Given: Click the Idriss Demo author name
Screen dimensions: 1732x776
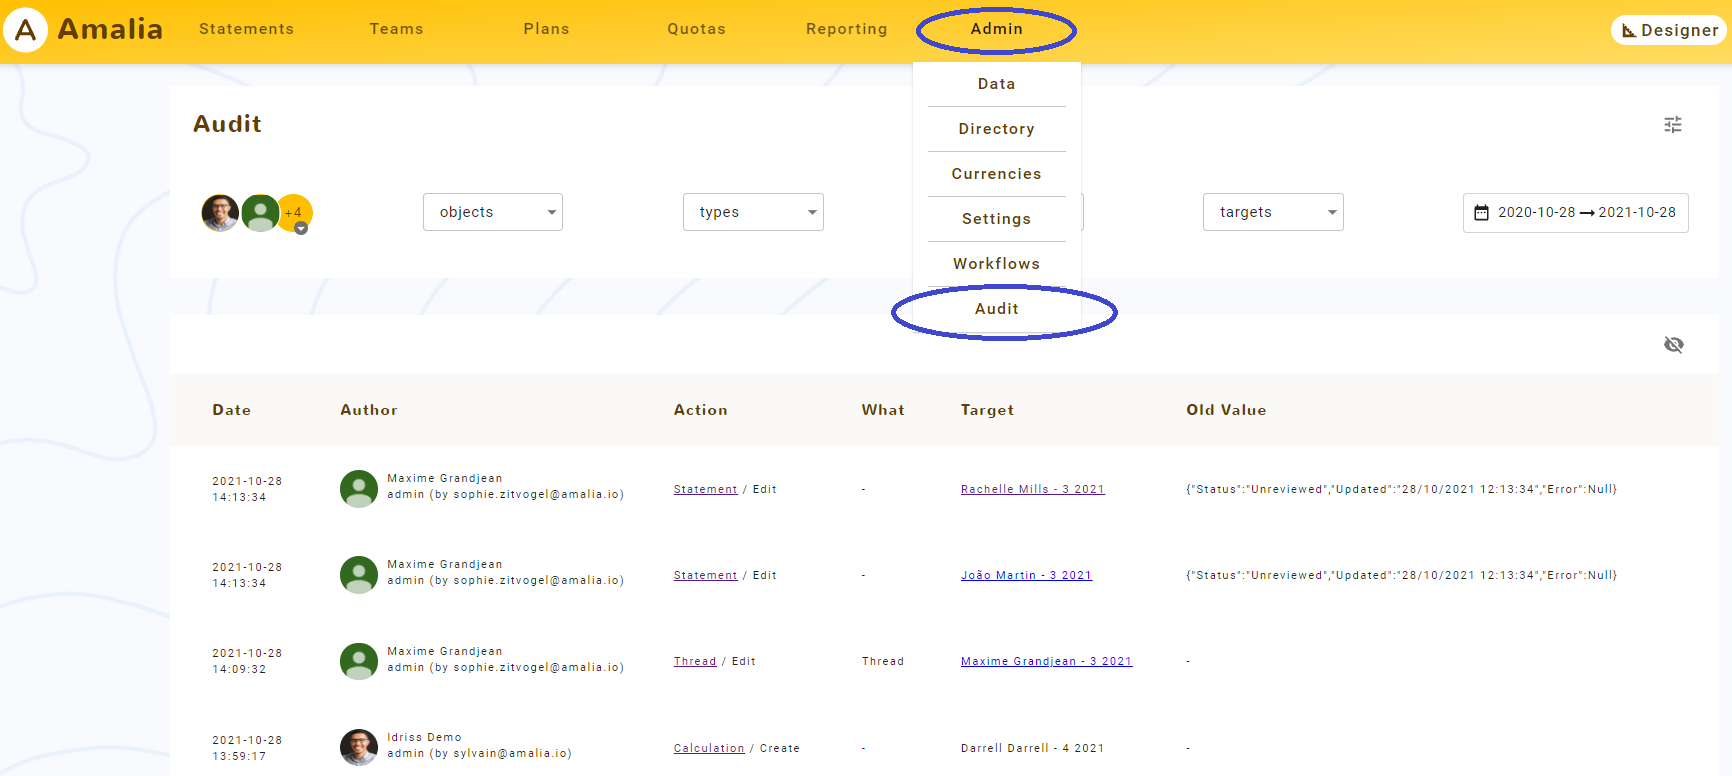Looking at the screenshot, I should pos(425,737).
